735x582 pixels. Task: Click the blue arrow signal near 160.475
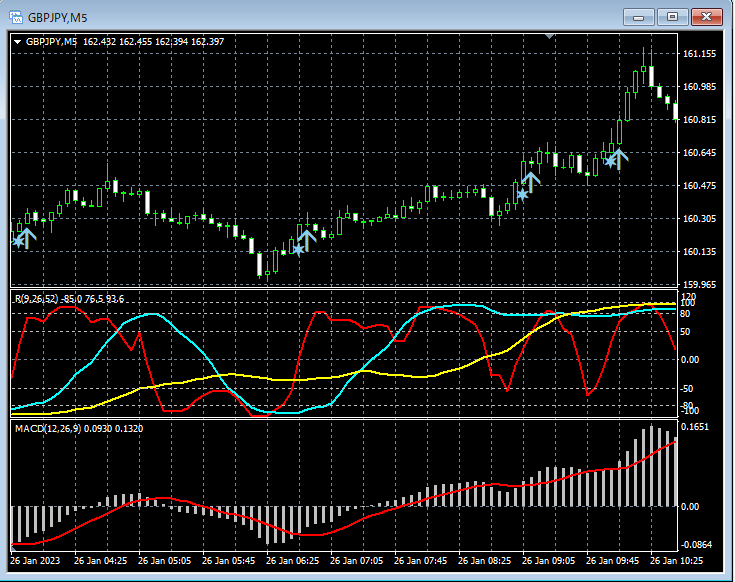[529, 183]
